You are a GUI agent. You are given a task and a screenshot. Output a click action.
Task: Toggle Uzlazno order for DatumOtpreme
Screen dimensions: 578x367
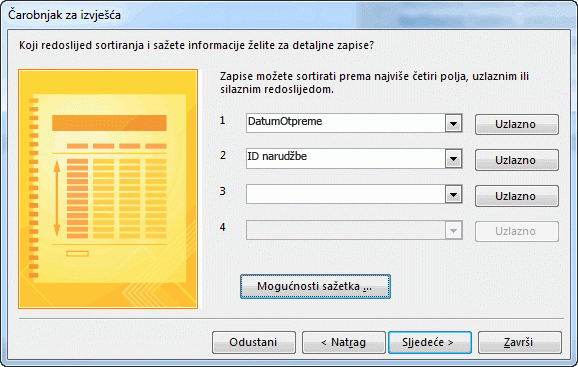click(x=516, y=125)
